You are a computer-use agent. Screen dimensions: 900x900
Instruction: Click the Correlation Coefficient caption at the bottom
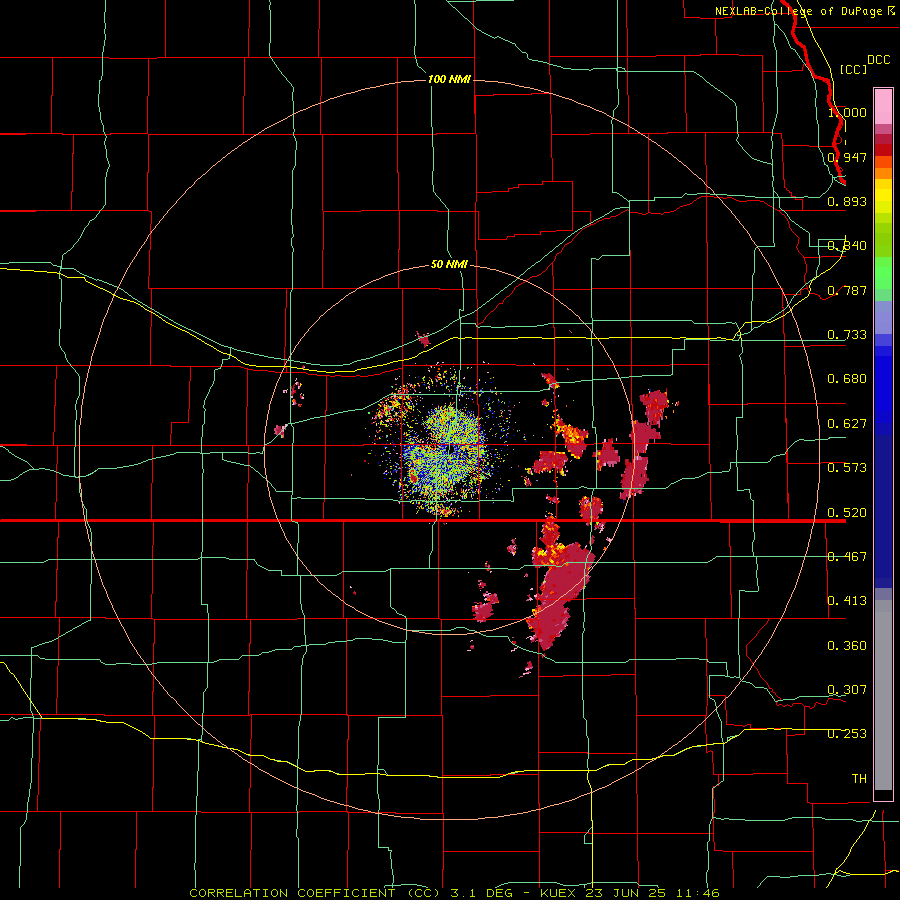pos(454,893)
